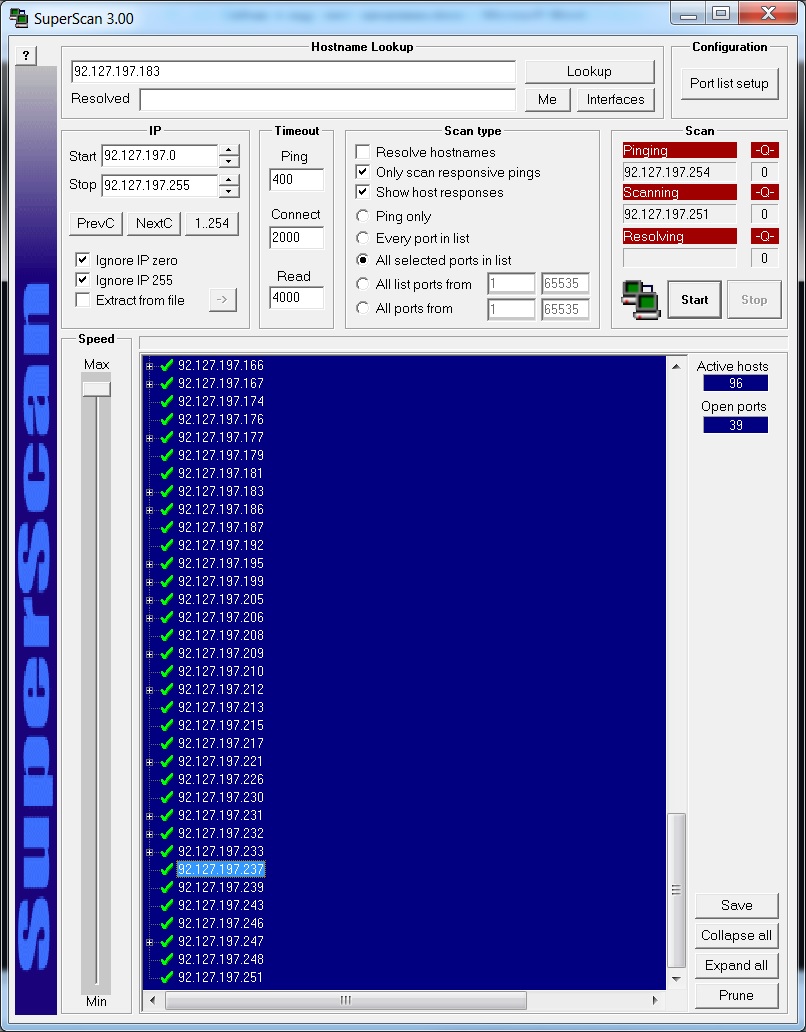The image size is (806, 1032).
Task: Click the Me button
Action: pos(547,99)
